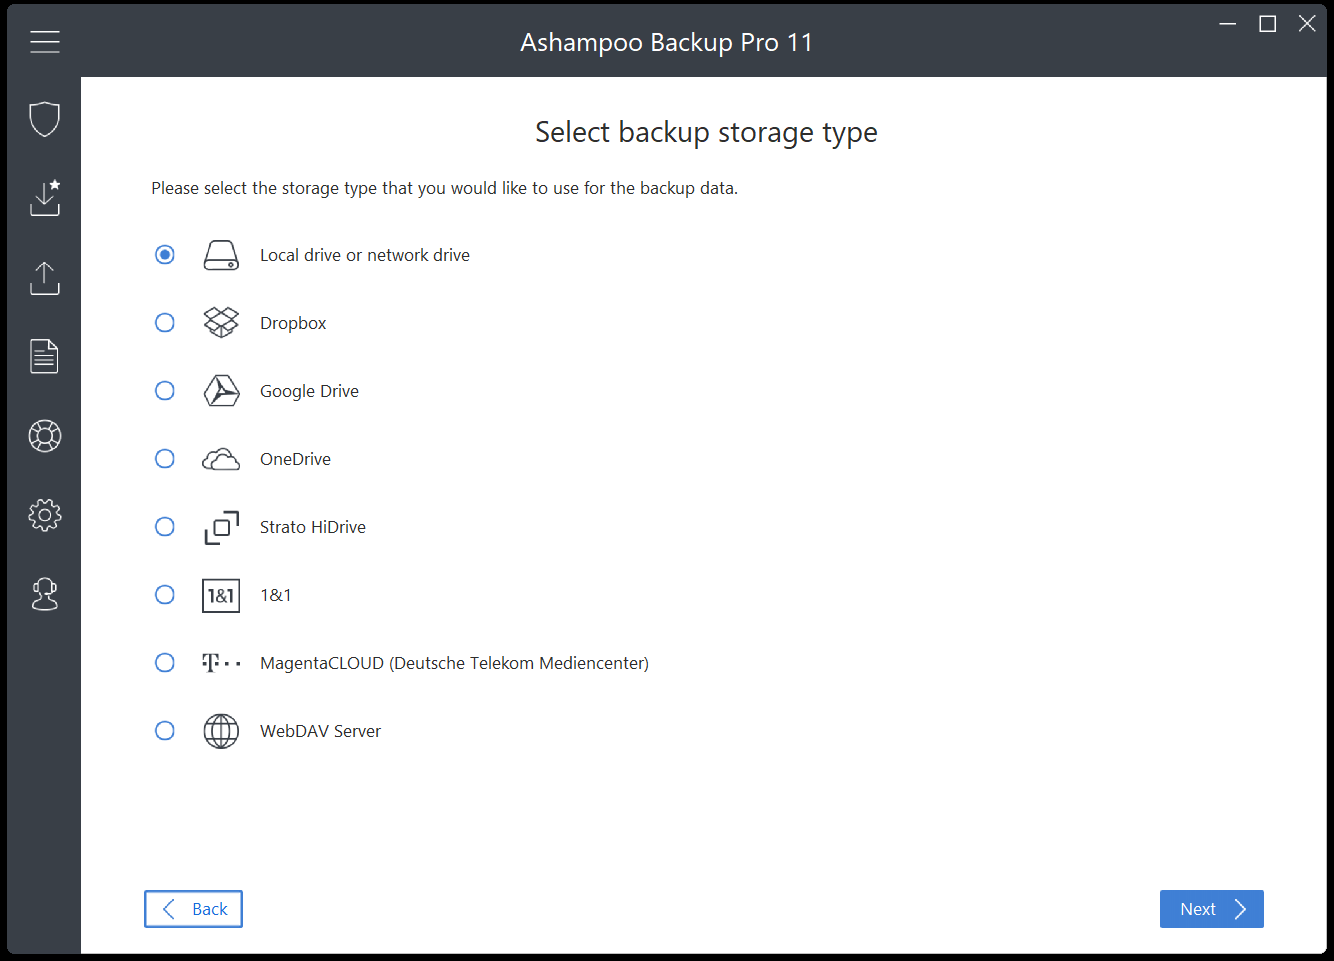Click the 'OneDrive' label text

tap(295, 459)
